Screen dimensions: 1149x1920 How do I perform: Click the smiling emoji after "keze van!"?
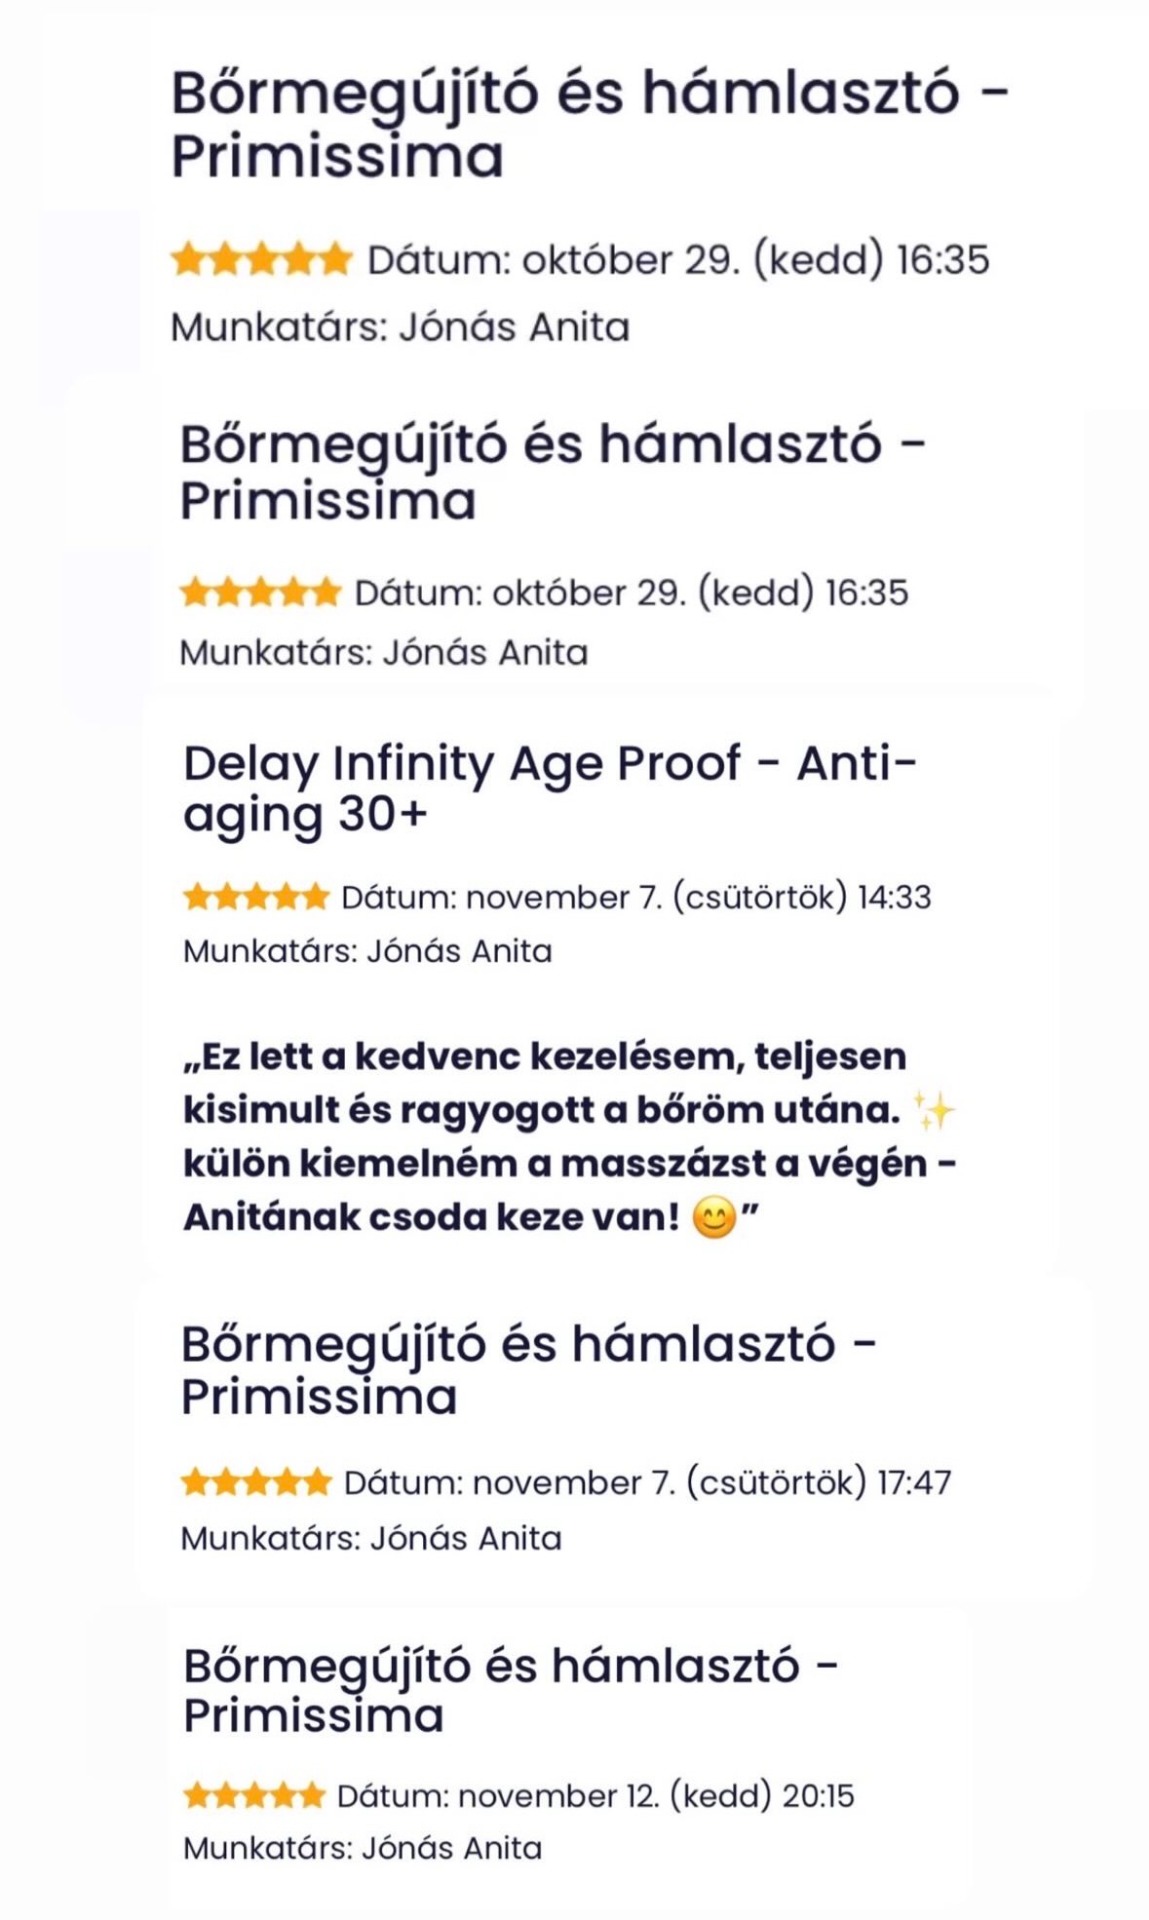pyautogui.click(x=714, y=1218)
